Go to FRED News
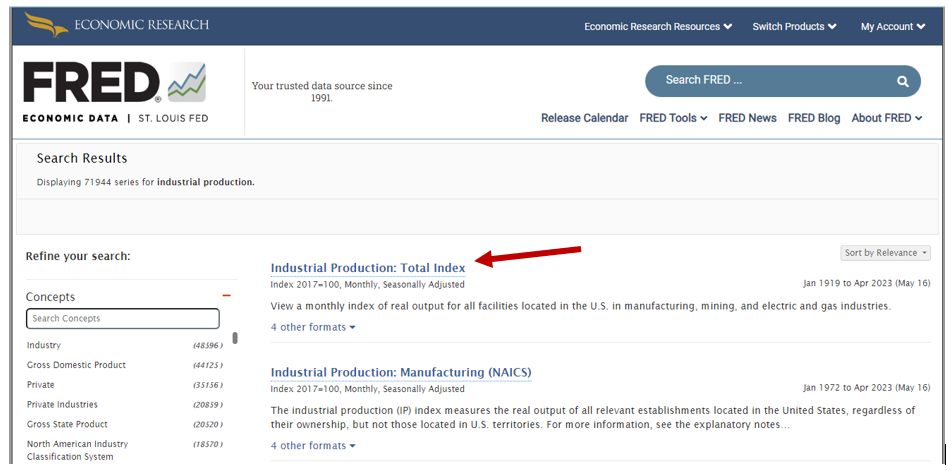948x470 pixels. coord(747,118)
